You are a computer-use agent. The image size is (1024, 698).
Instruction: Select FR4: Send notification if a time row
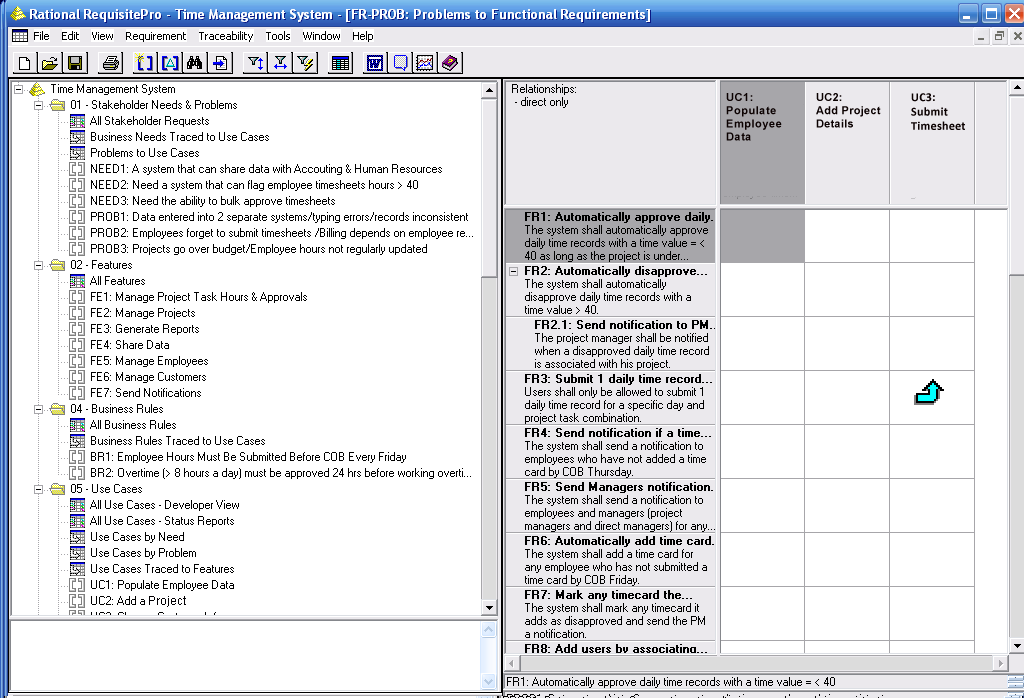[x=611, y=452]
